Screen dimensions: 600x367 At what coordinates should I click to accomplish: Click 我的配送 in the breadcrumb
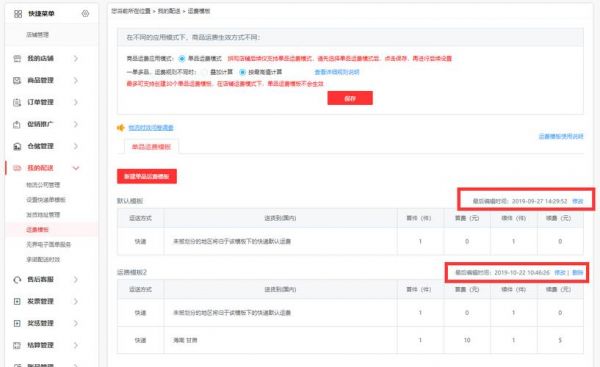point(169,11)
